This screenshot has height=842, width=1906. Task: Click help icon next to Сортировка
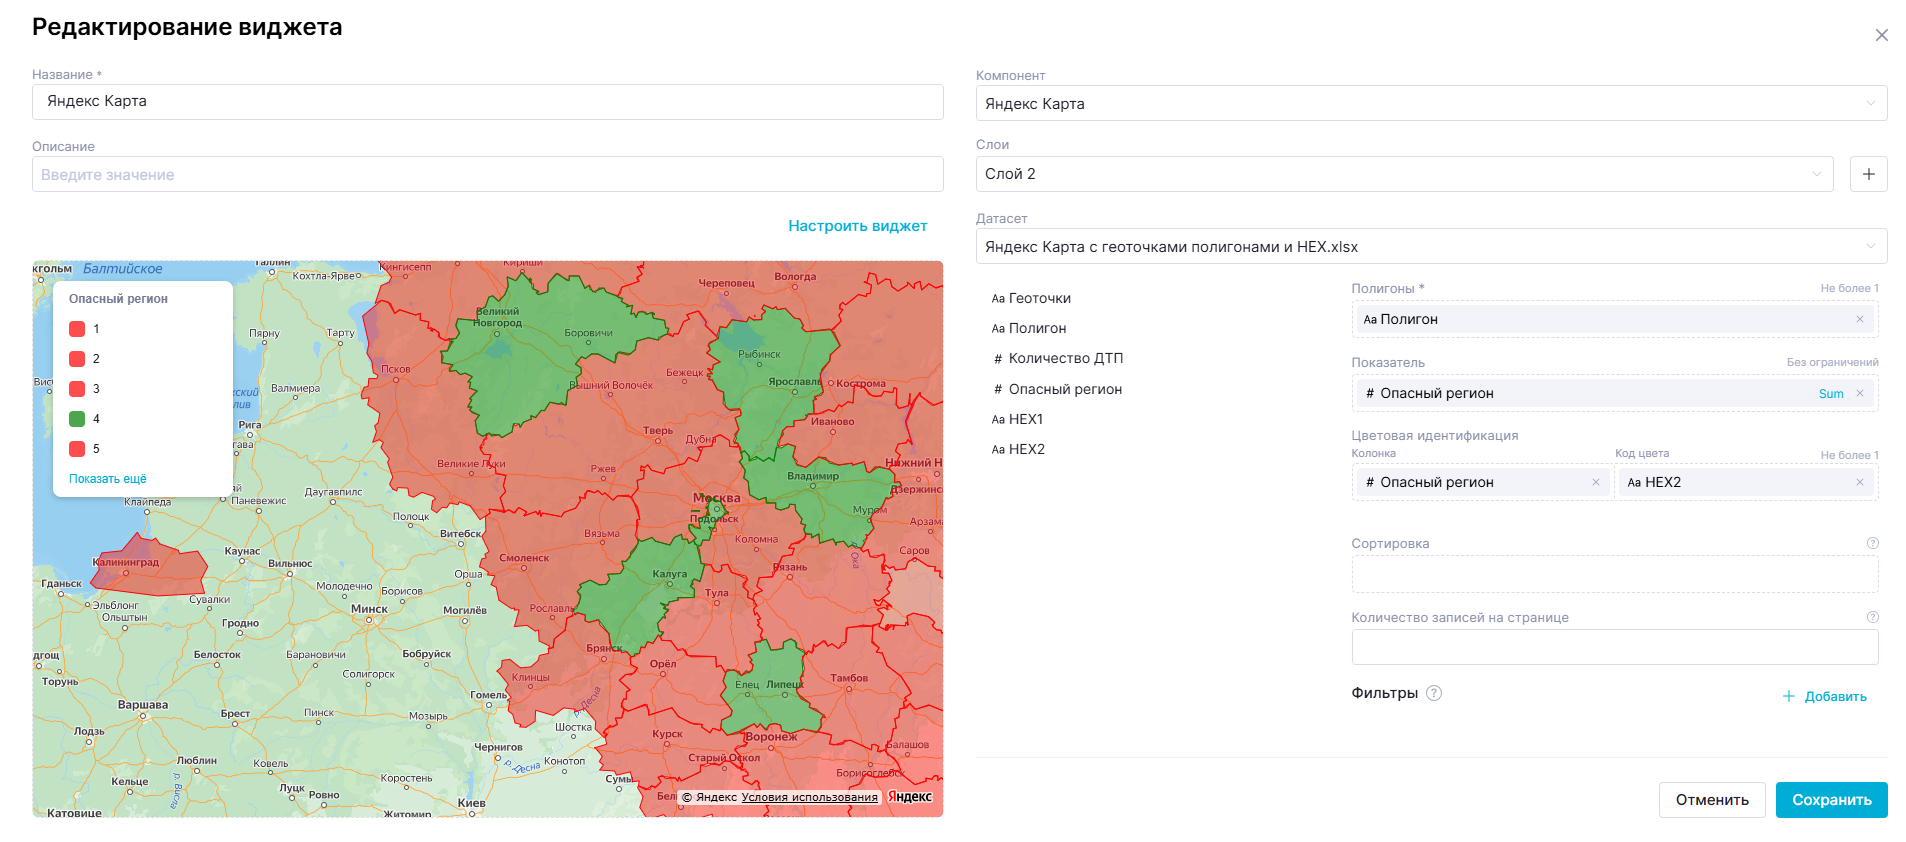pyautogui.click(x=1873, y=544)
